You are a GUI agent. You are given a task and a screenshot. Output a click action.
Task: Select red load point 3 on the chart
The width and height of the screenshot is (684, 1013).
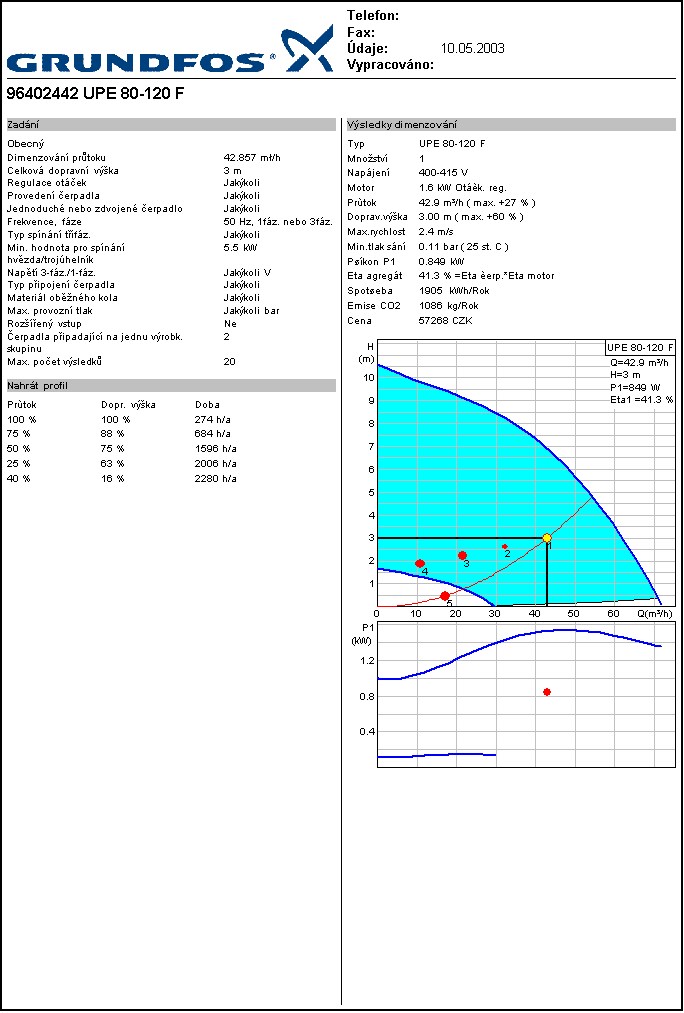pos(462,555)
